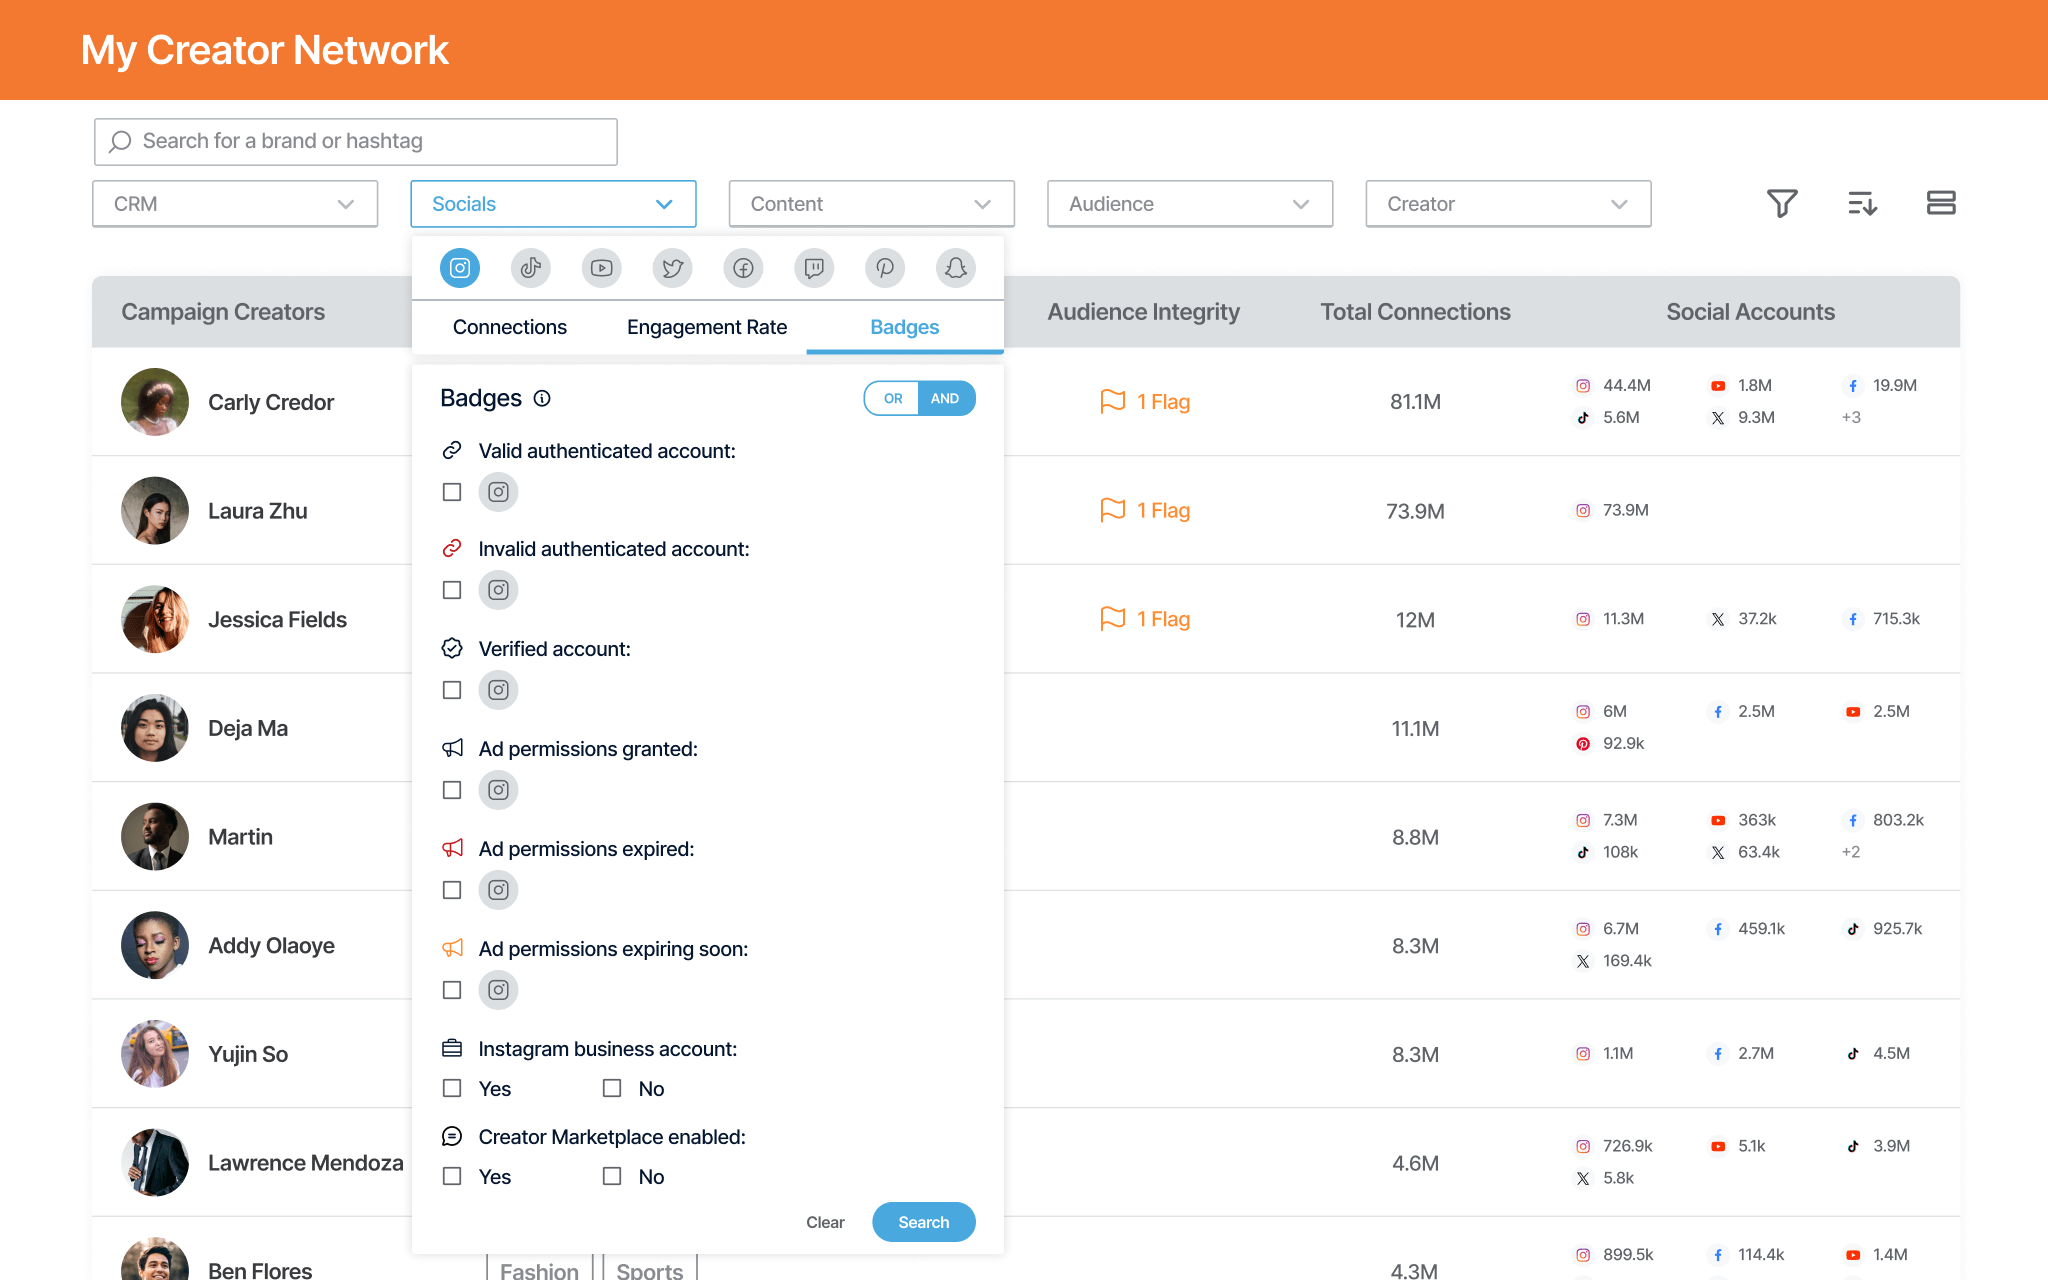This screenshot has width=2048, height=1280.
Task: Click Deja Ma's Pinterest account icon
Action: click(1583, 744)
